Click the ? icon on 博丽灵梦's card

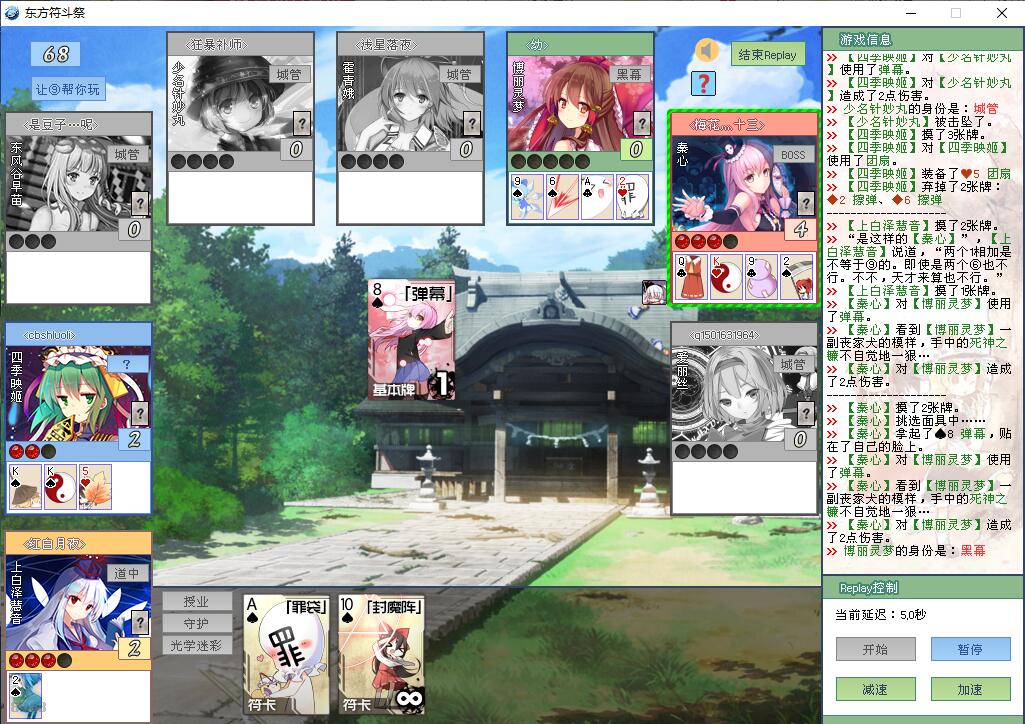pos(641,123)
